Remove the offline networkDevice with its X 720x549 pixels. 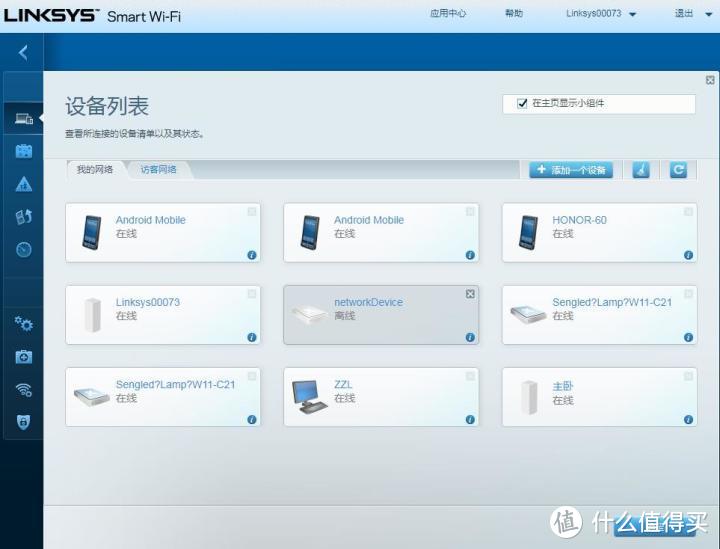pyautogui.click(x=470, y=294)
